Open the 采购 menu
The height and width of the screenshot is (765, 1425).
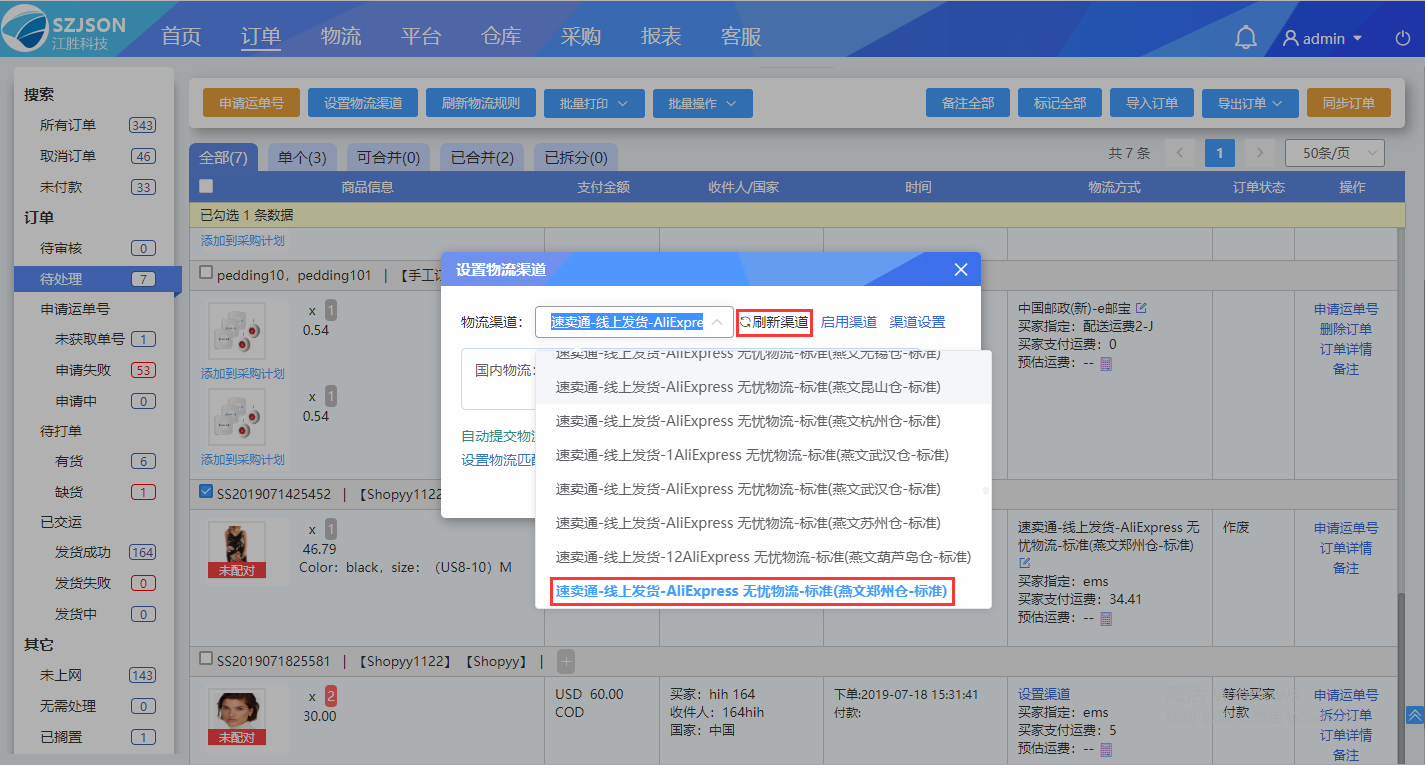pyautogui.click(x=581, y=37)
